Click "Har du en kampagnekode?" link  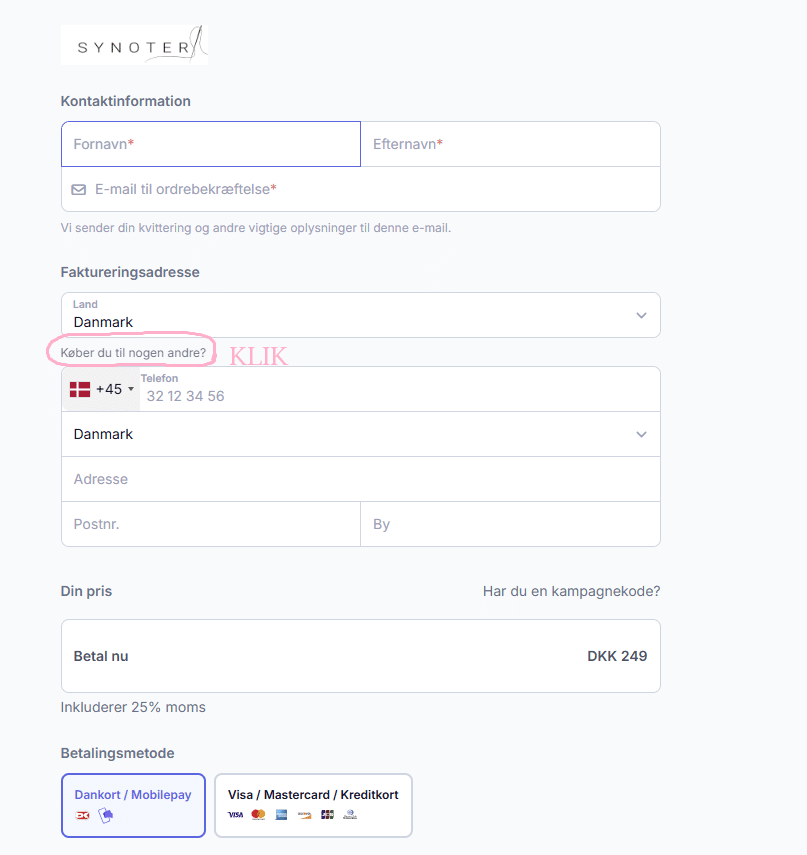tap(571, 591)
